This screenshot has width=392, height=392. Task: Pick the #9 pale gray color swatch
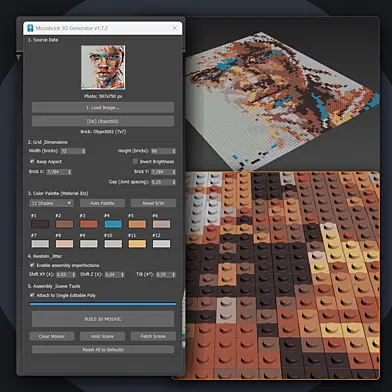pos(89,244)
